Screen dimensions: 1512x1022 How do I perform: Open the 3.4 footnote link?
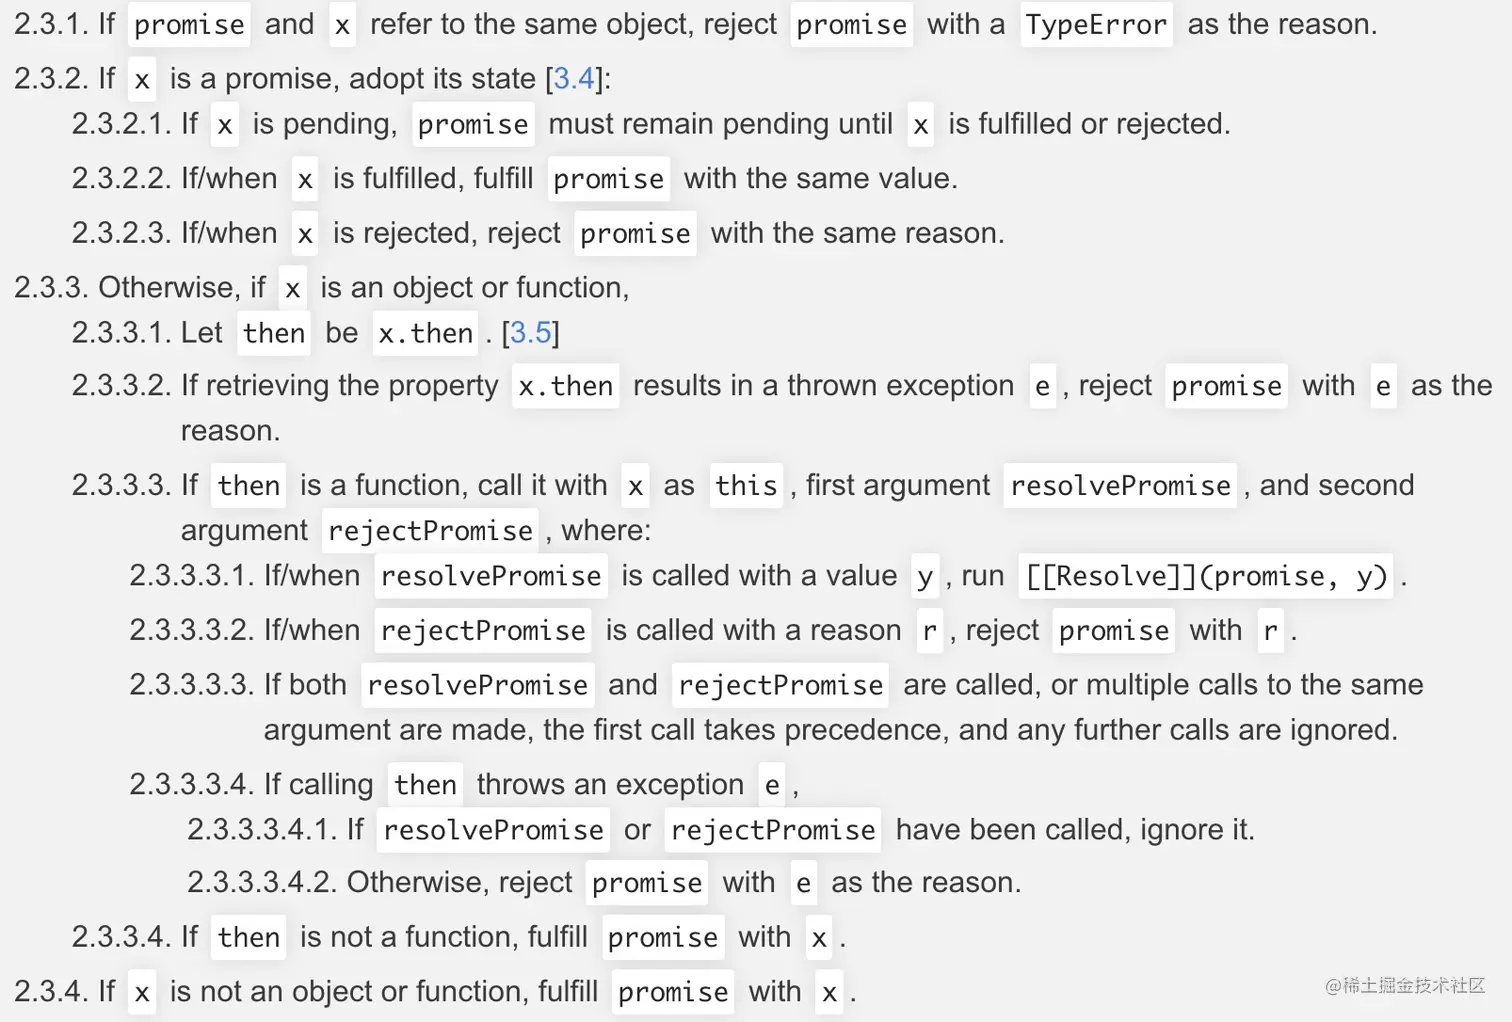coord(574,78)
